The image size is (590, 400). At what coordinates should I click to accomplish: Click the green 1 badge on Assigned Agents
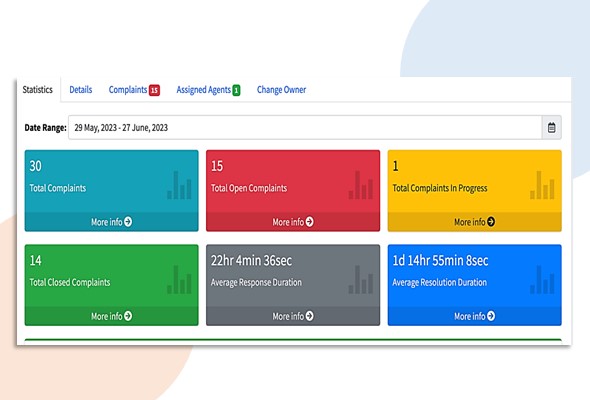click(x=236, y=90)
